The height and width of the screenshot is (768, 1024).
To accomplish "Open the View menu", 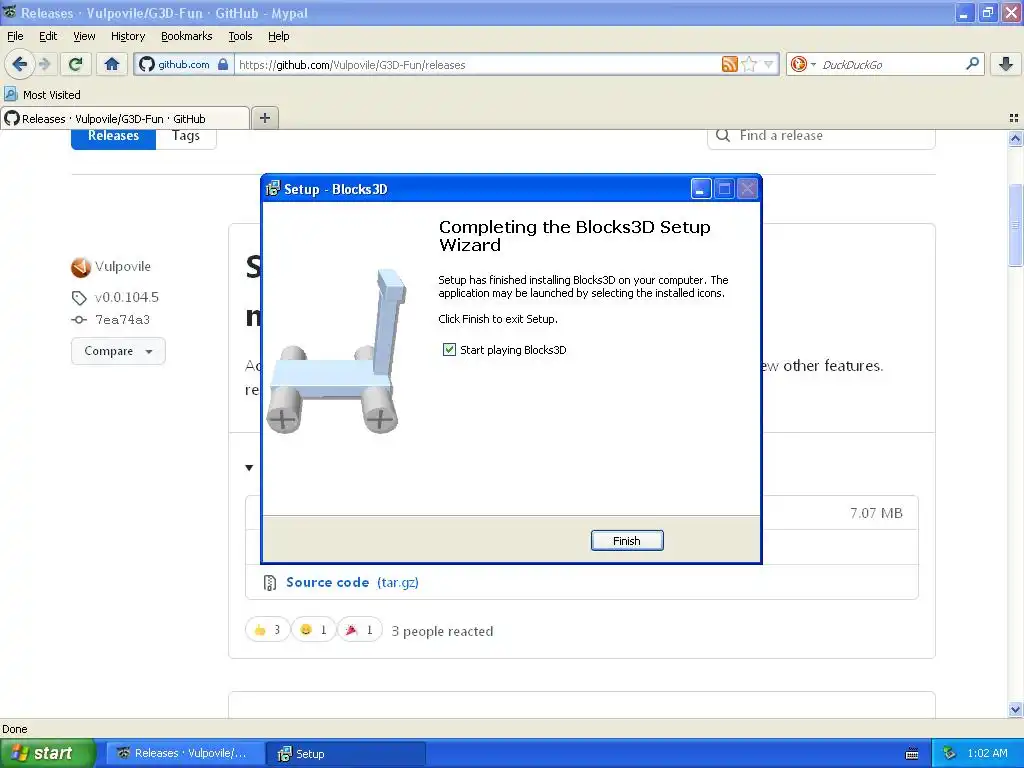I will [x=84, y=36].
